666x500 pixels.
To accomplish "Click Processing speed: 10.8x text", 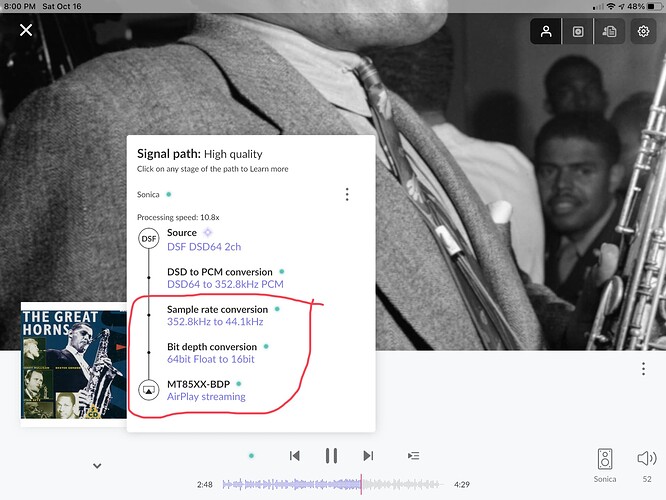I will pyautogui.click(x=178, y=217).
